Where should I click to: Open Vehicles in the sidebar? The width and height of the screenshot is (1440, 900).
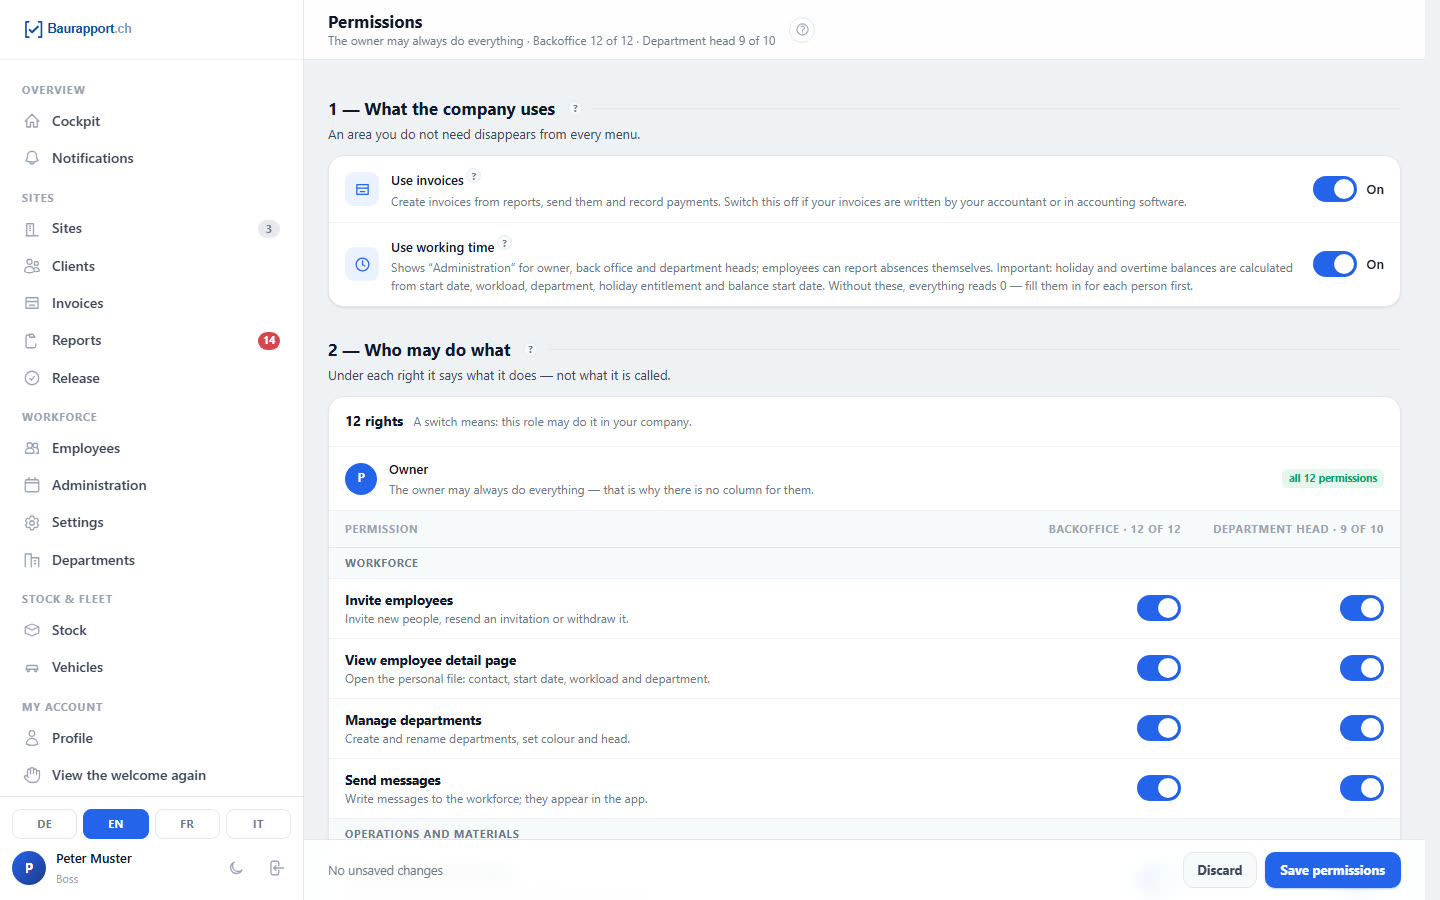[x=152, y=667]
